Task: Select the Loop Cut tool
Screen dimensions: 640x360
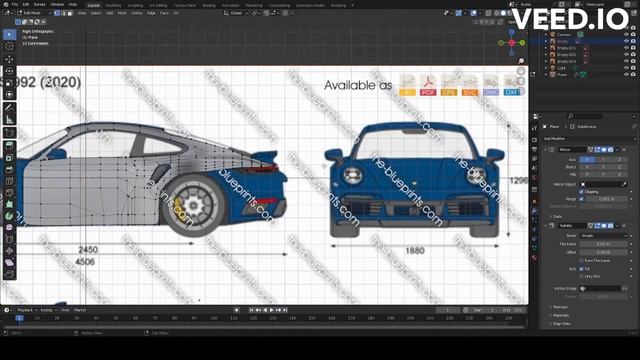Action: coord(9,181)
